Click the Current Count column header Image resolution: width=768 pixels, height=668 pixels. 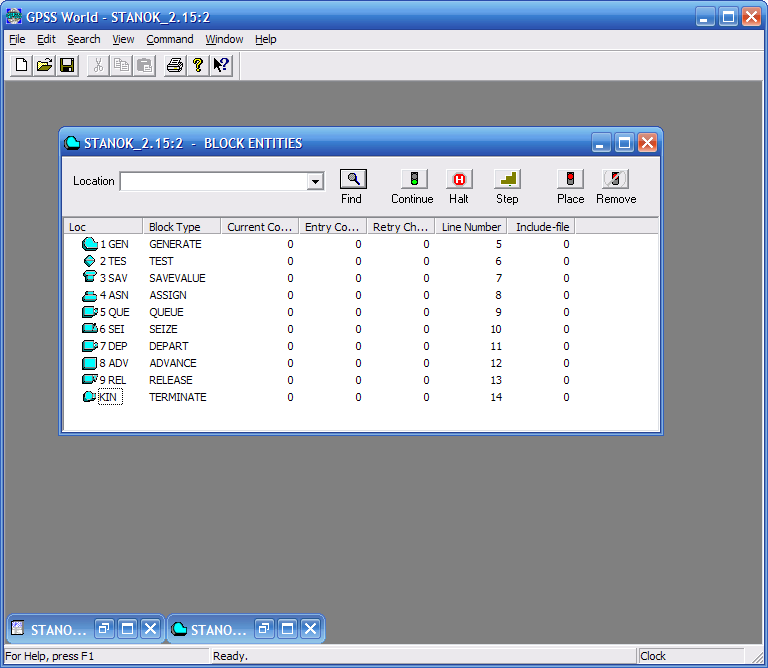pos(260,227)
